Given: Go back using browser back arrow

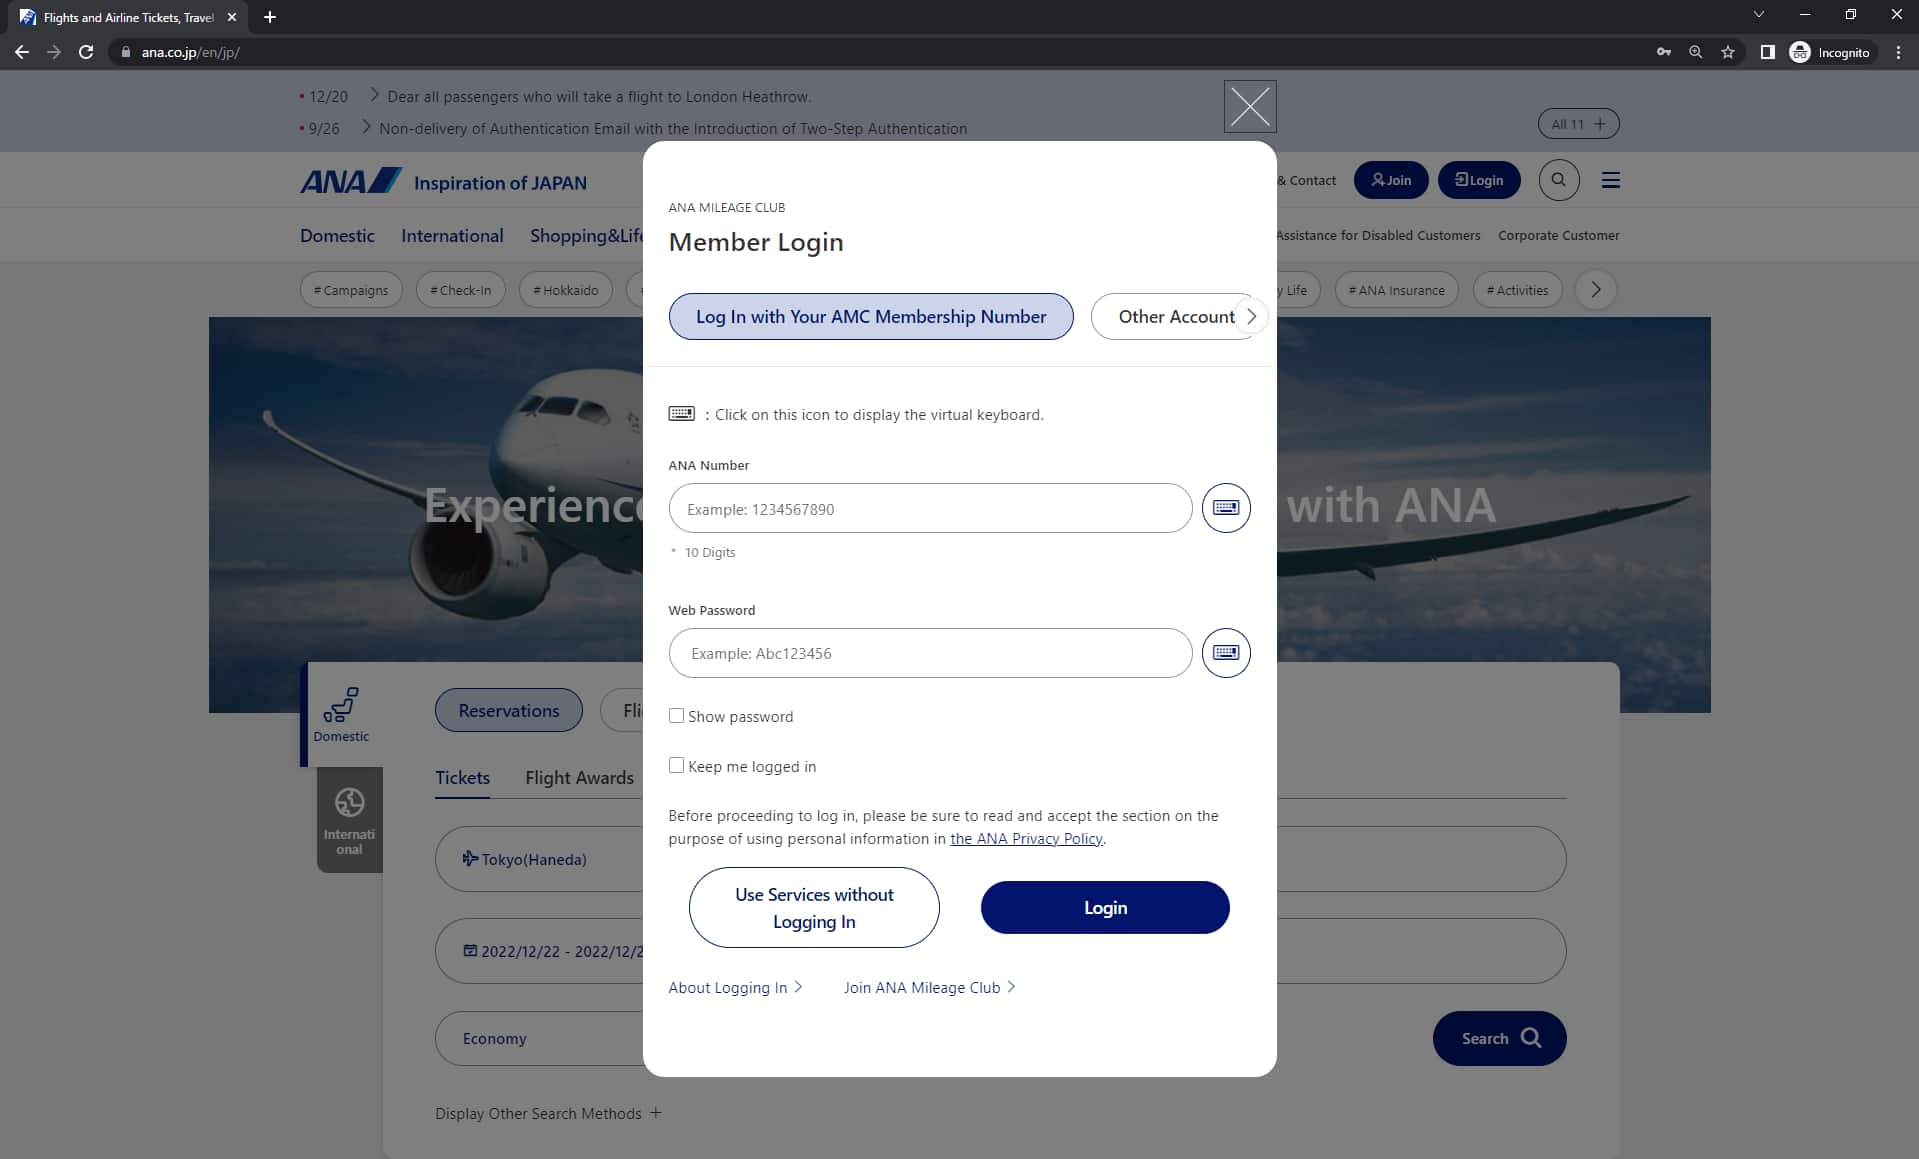Looking at the screenshot, I should (22, 52).
